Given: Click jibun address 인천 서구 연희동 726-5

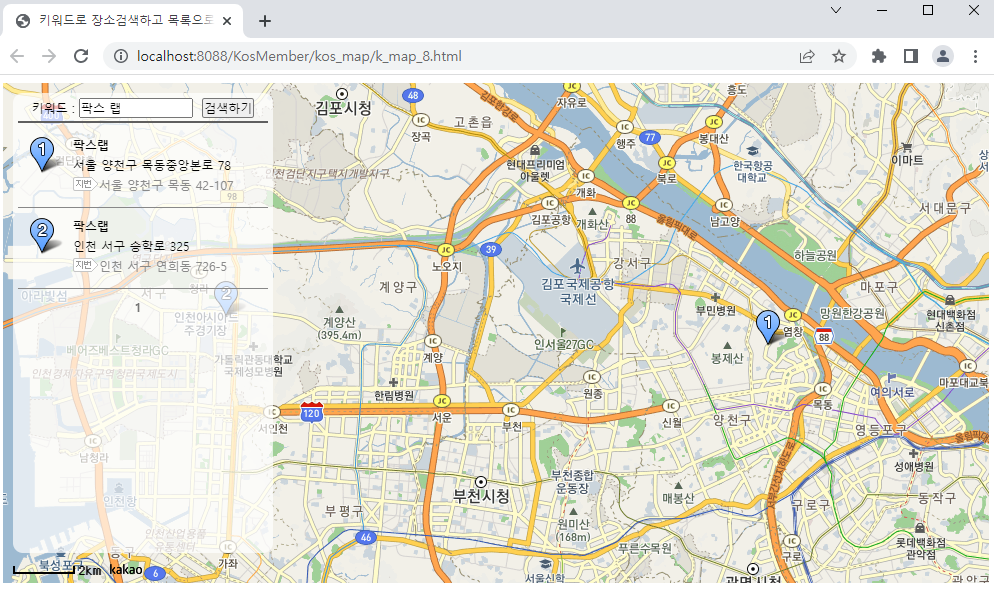Looking at the screenshot, I should tap(163, 267).
